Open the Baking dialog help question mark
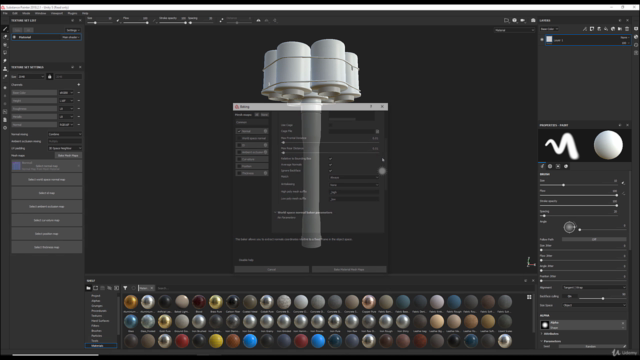This screenshot has width=640, height=360. pos(371,107)
